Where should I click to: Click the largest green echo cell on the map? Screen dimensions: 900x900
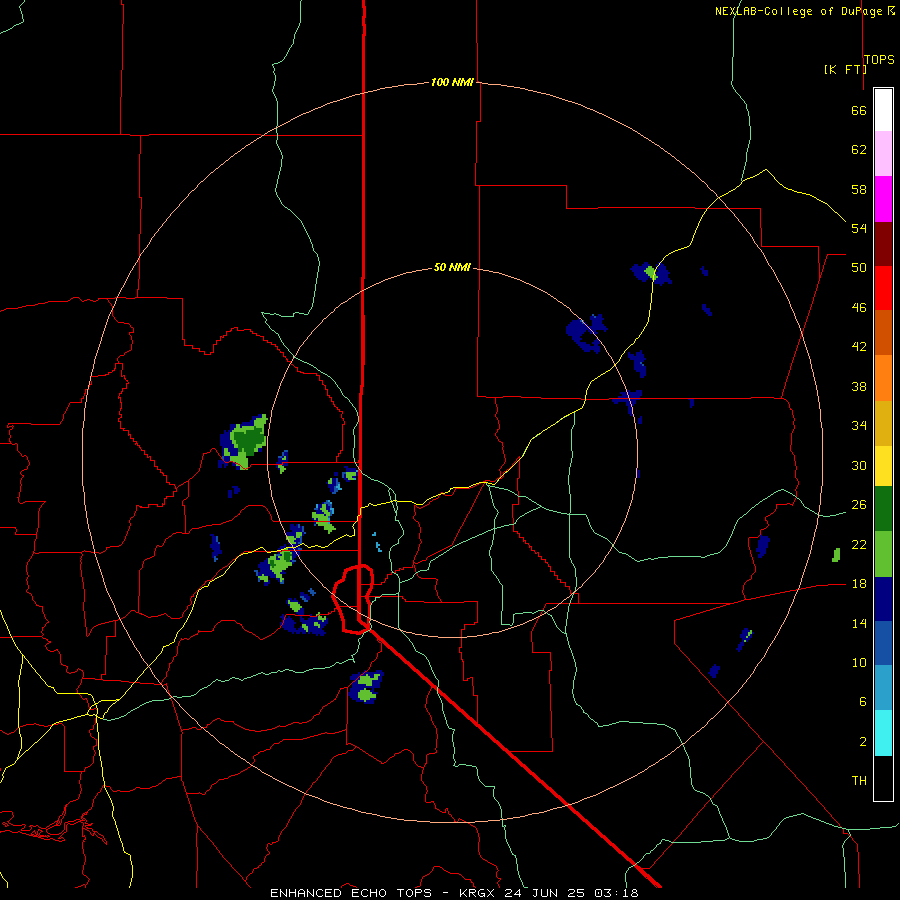247,441
